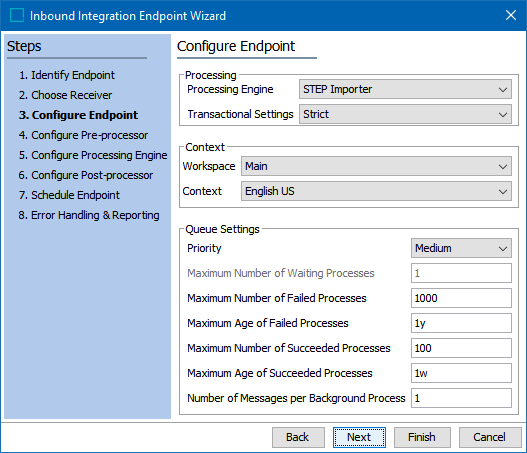Click the wizard window icon in title bar
Viewport: 527px width, 453px height.
point(16,15)
